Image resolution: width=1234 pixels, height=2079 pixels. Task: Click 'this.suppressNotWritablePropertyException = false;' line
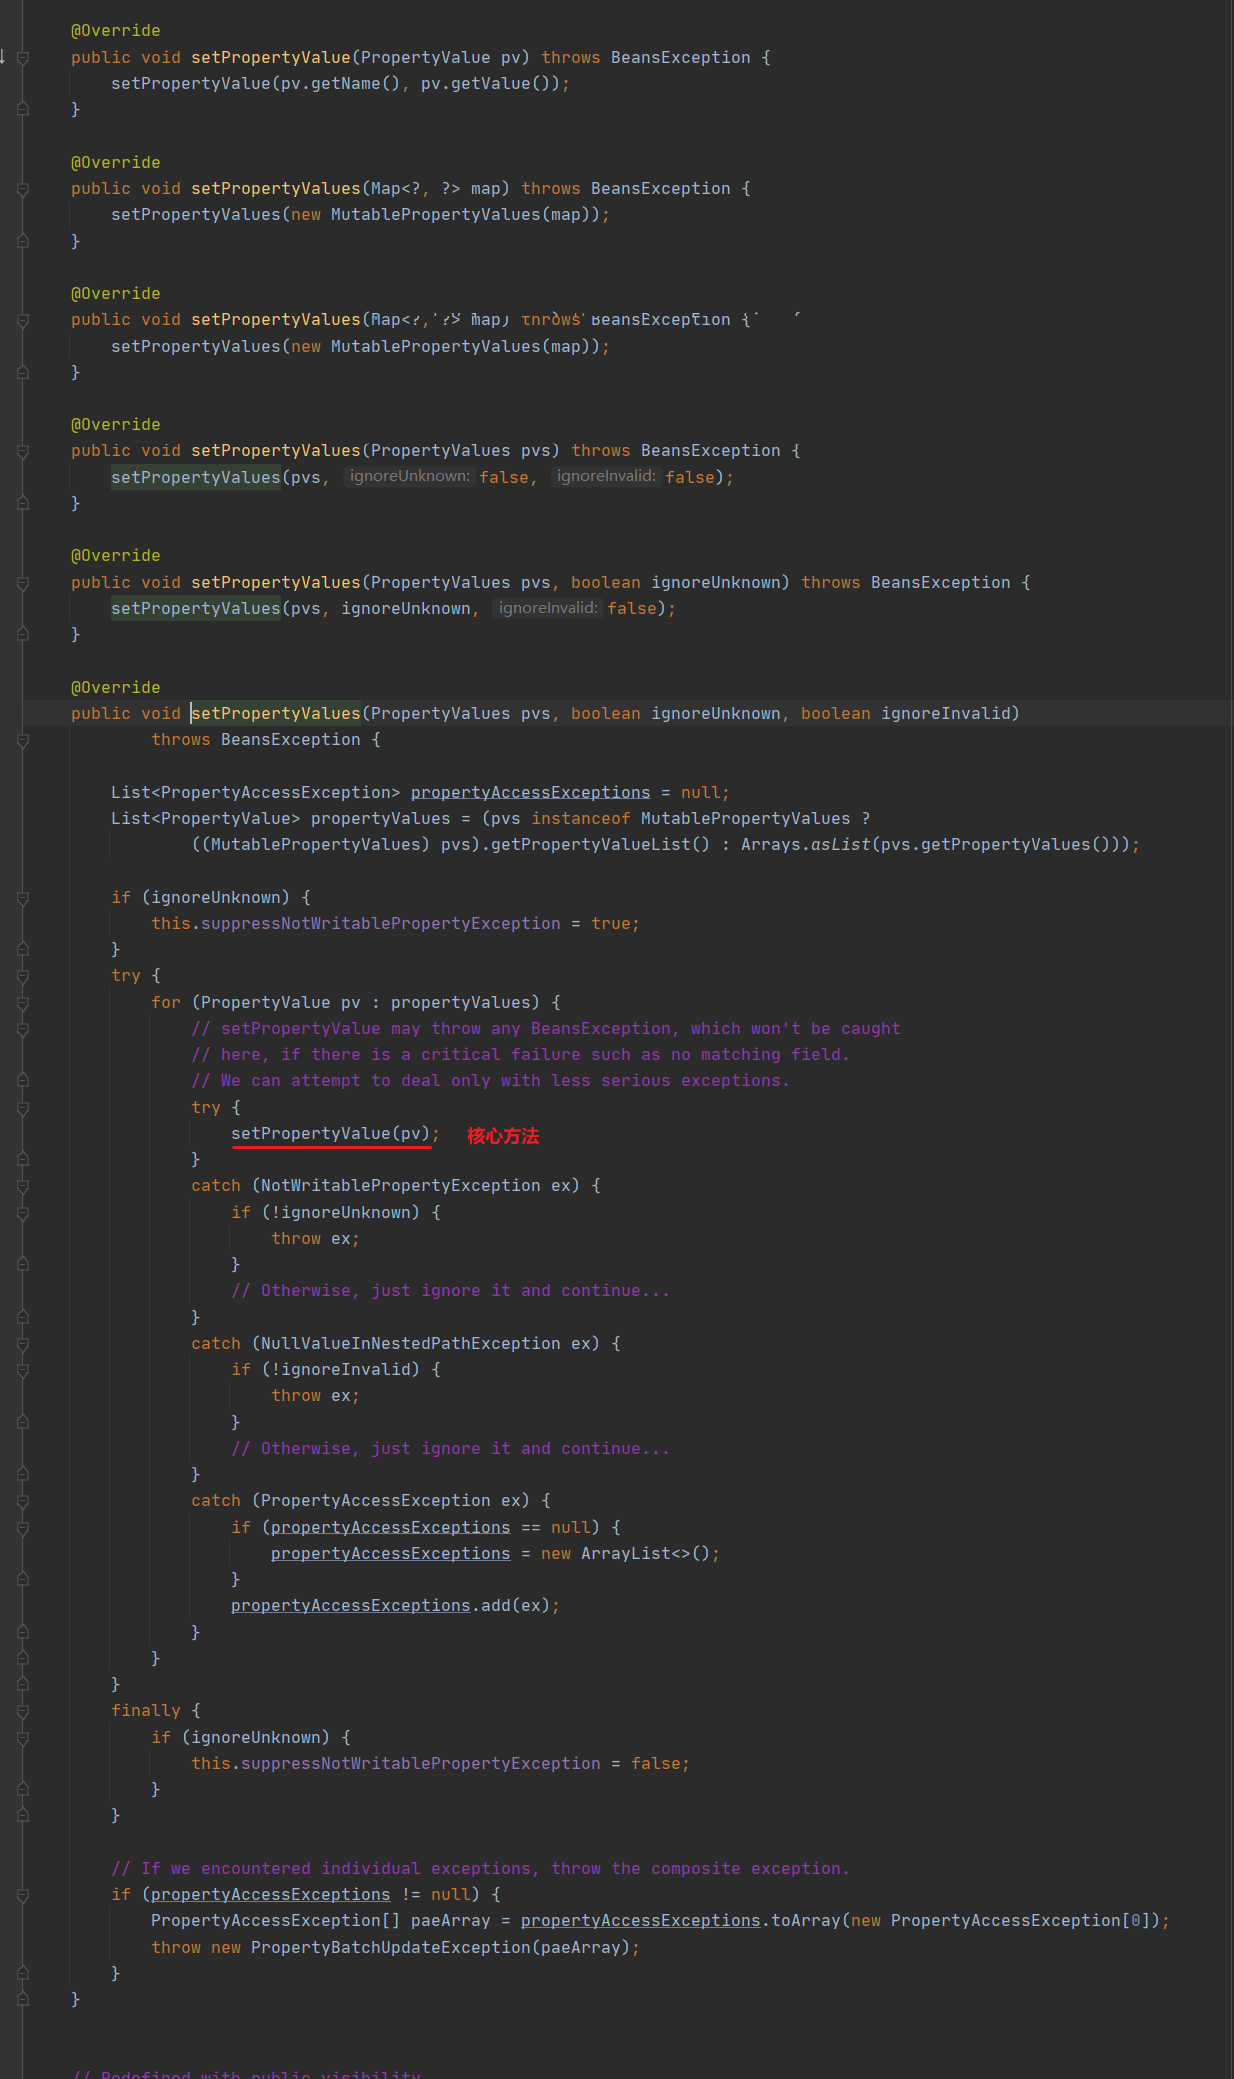coord(440,1764)
